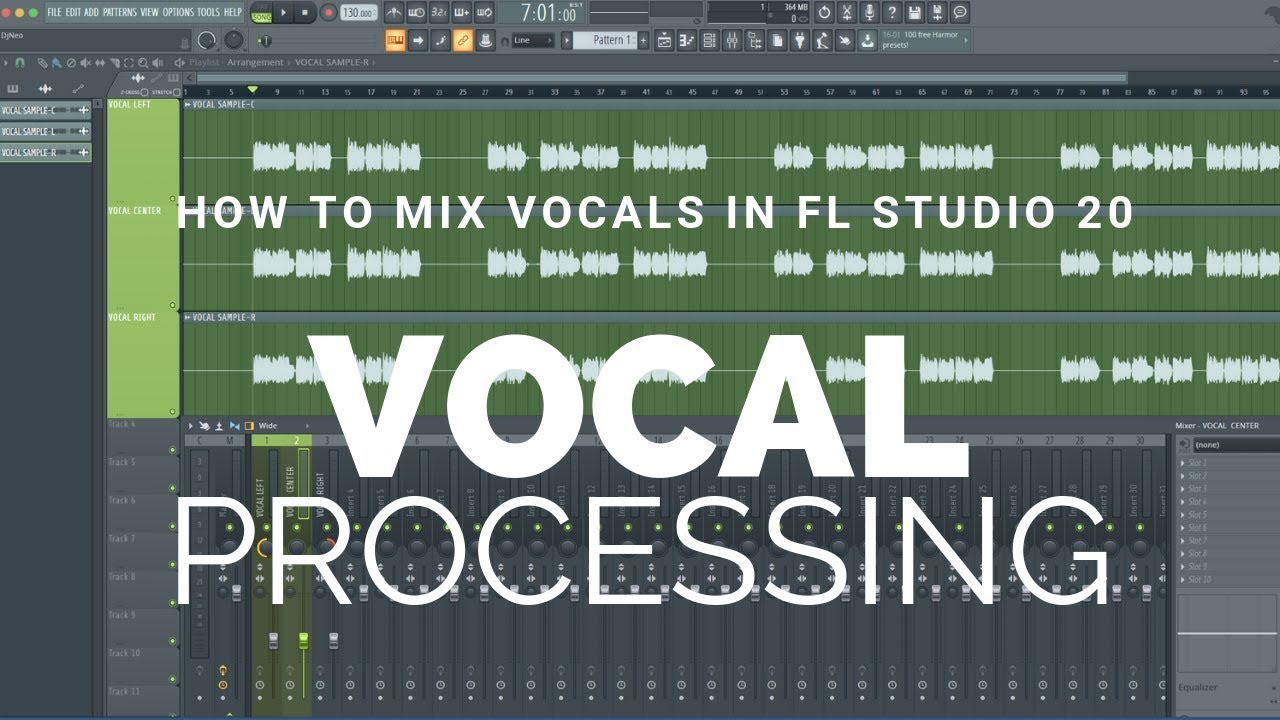Open the help question mark icon
This screenshot has height=720, width=1280.
click(x=893, y=13)
